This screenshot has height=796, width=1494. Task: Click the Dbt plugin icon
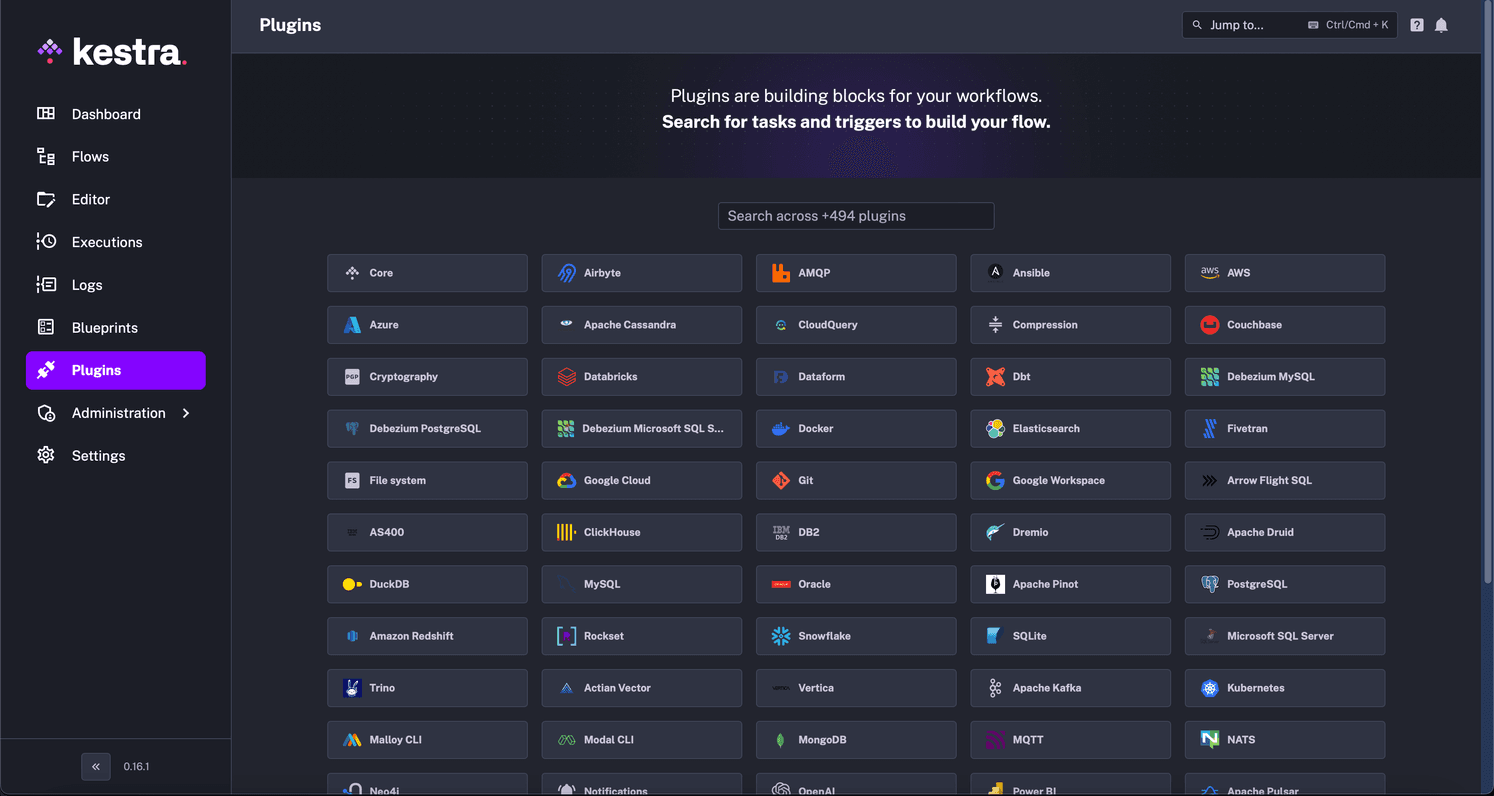[x=995, y=377]
